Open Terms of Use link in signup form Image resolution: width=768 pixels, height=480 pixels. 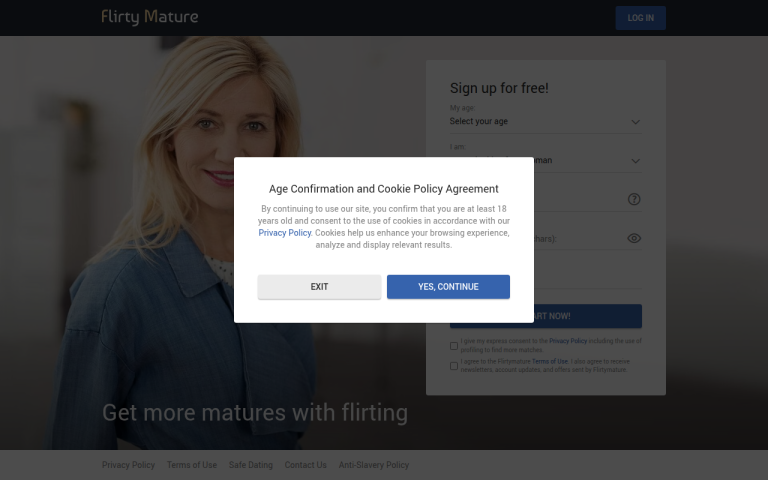(550, 361)
